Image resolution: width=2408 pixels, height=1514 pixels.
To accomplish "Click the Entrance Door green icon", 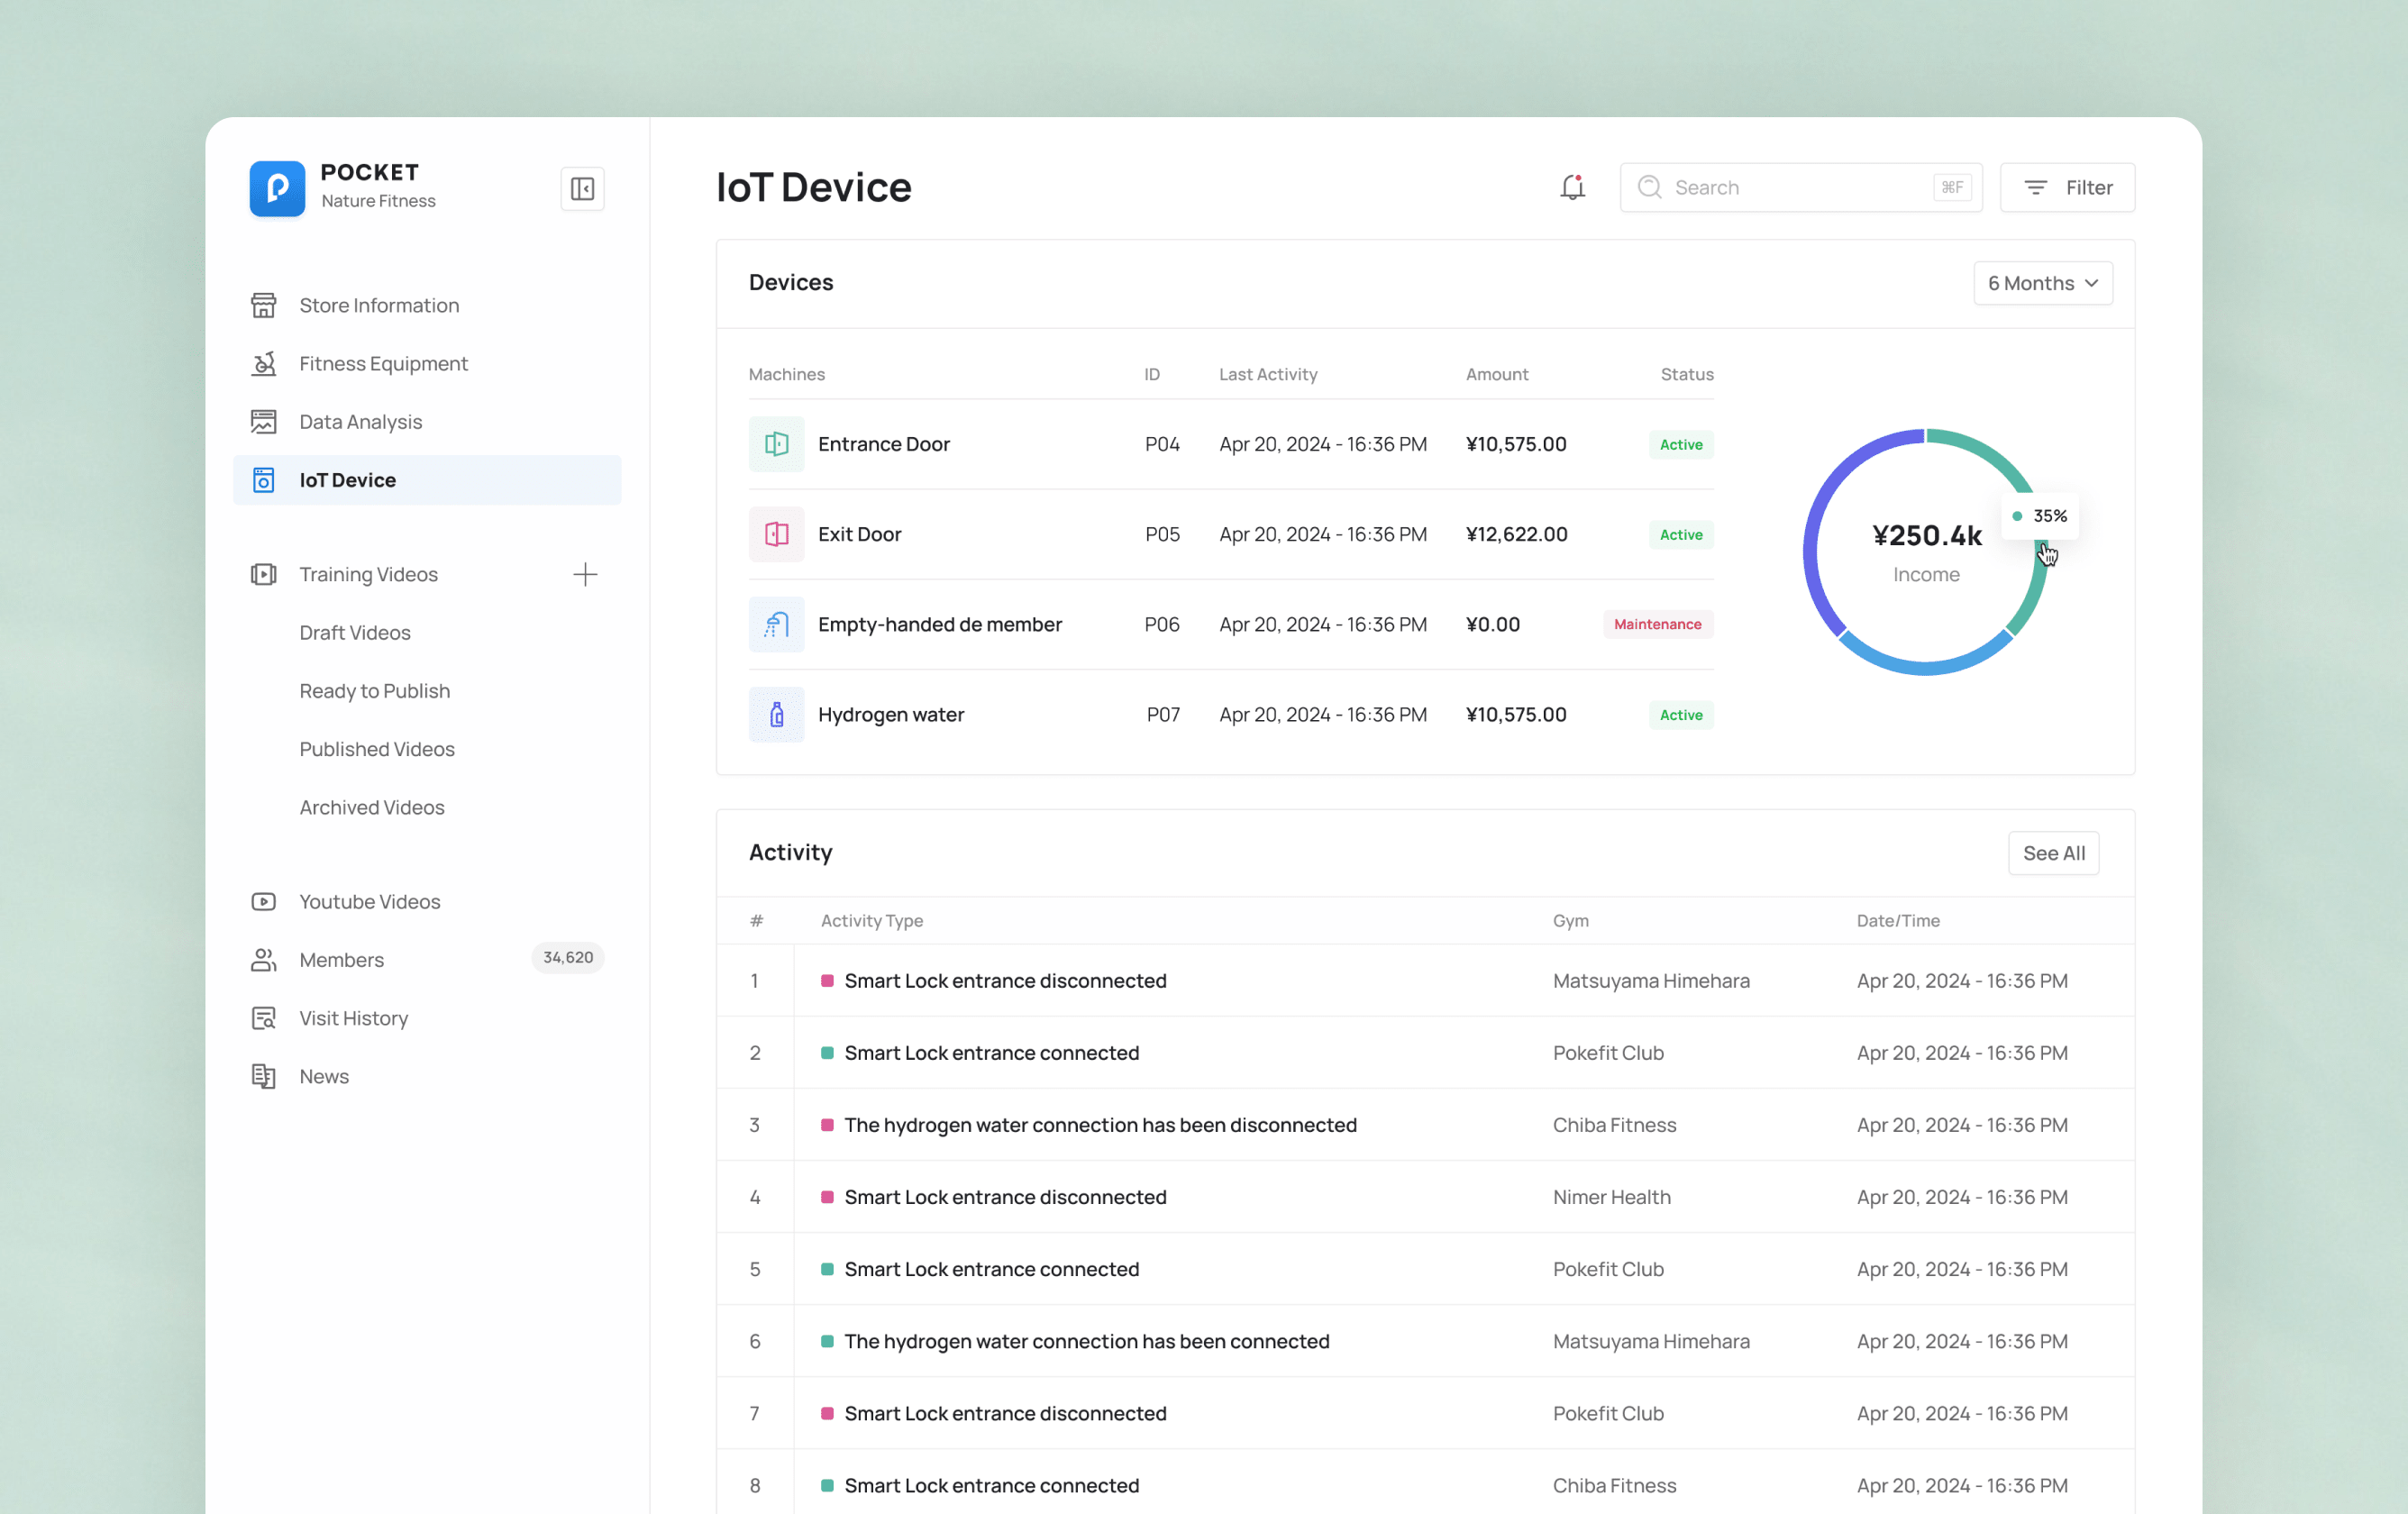I will pos(776,444).
